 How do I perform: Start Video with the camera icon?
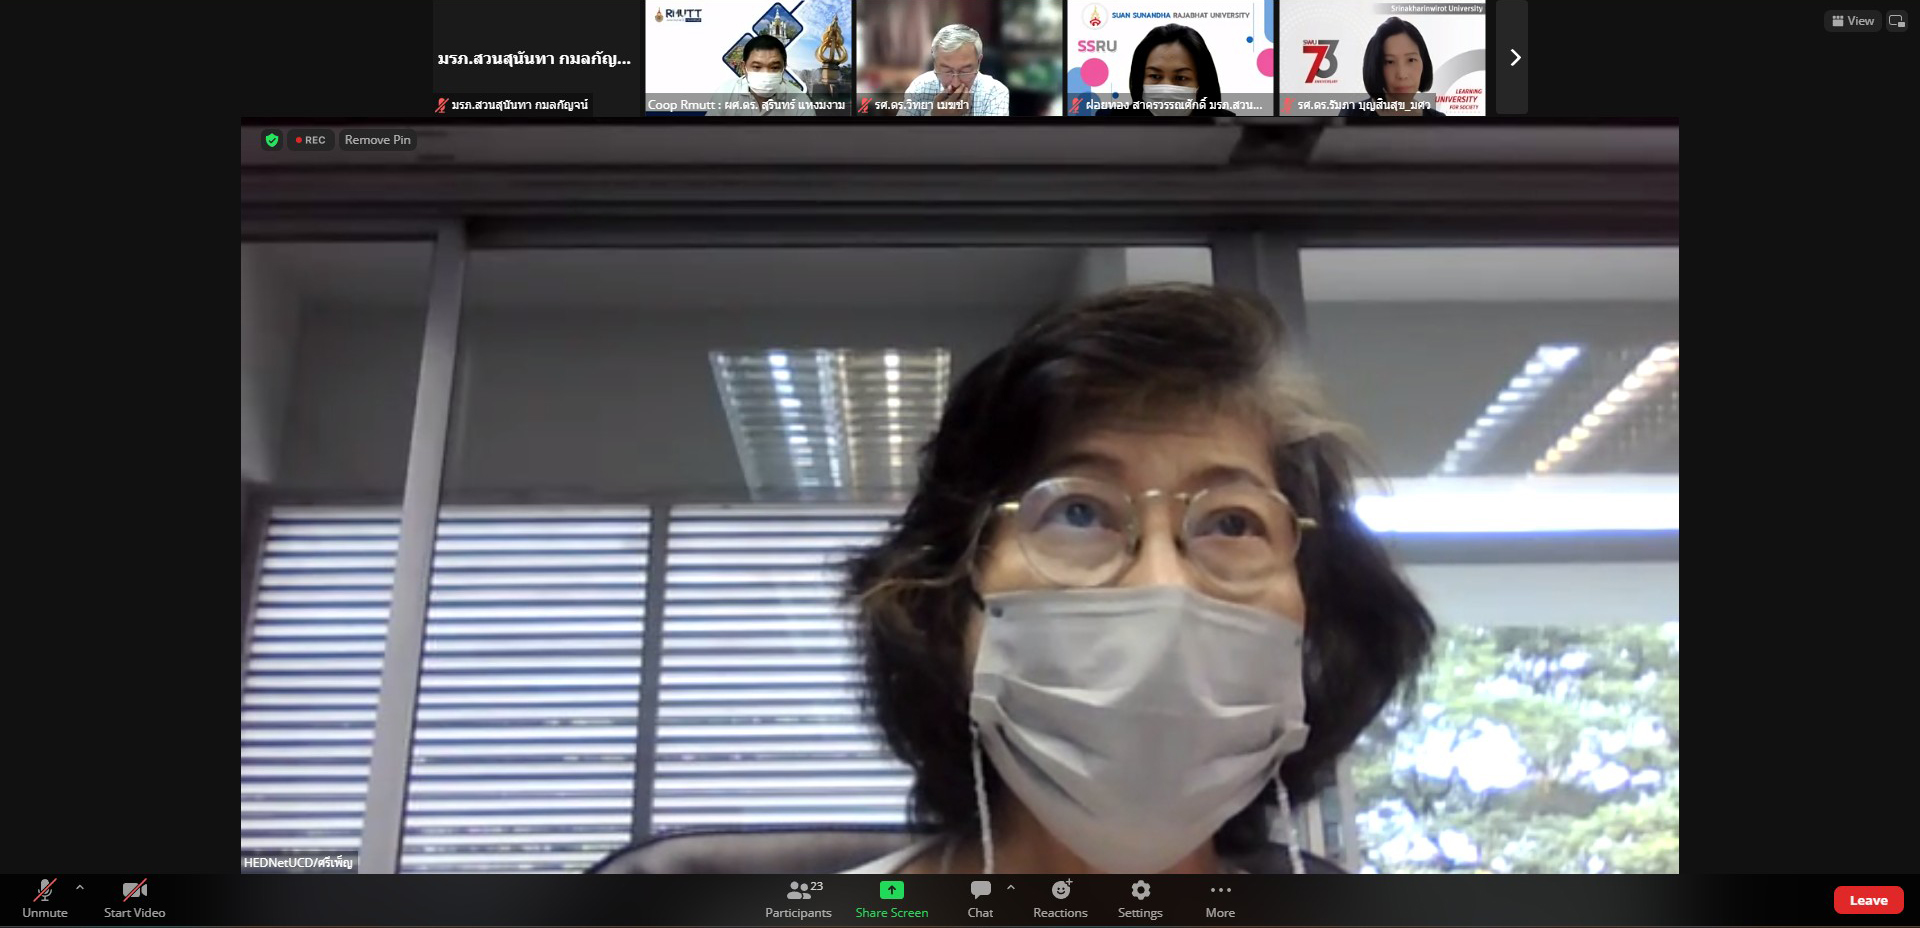134,898
